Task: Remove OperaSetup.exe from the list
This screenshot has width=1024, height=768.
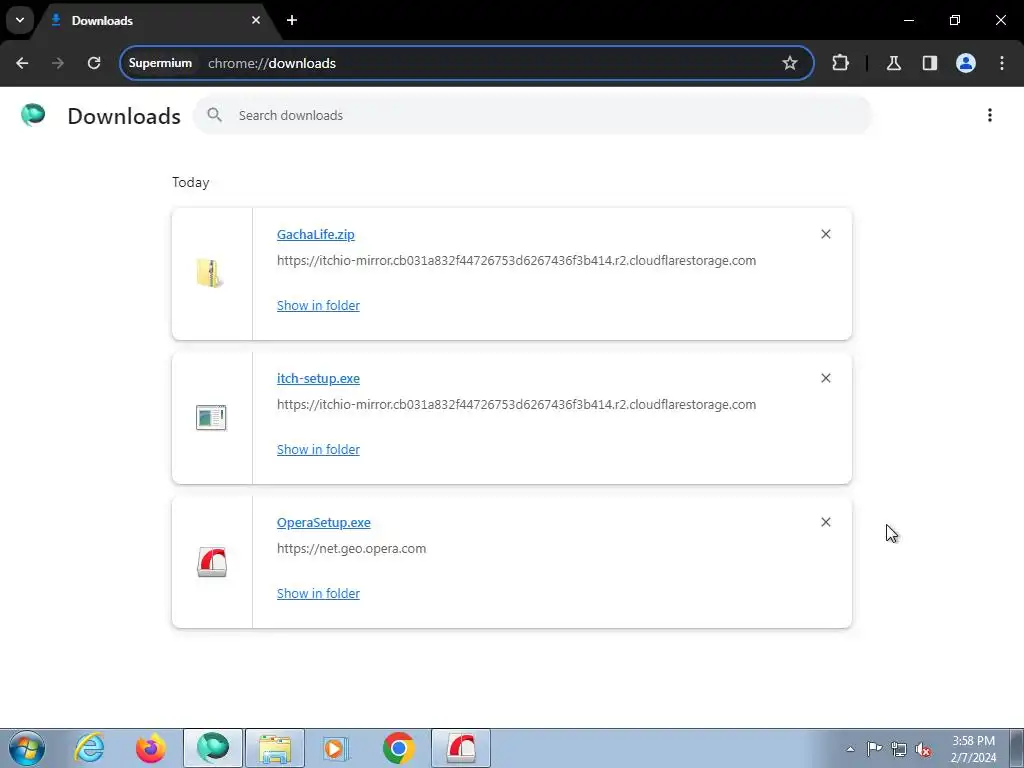Action: 825,522
